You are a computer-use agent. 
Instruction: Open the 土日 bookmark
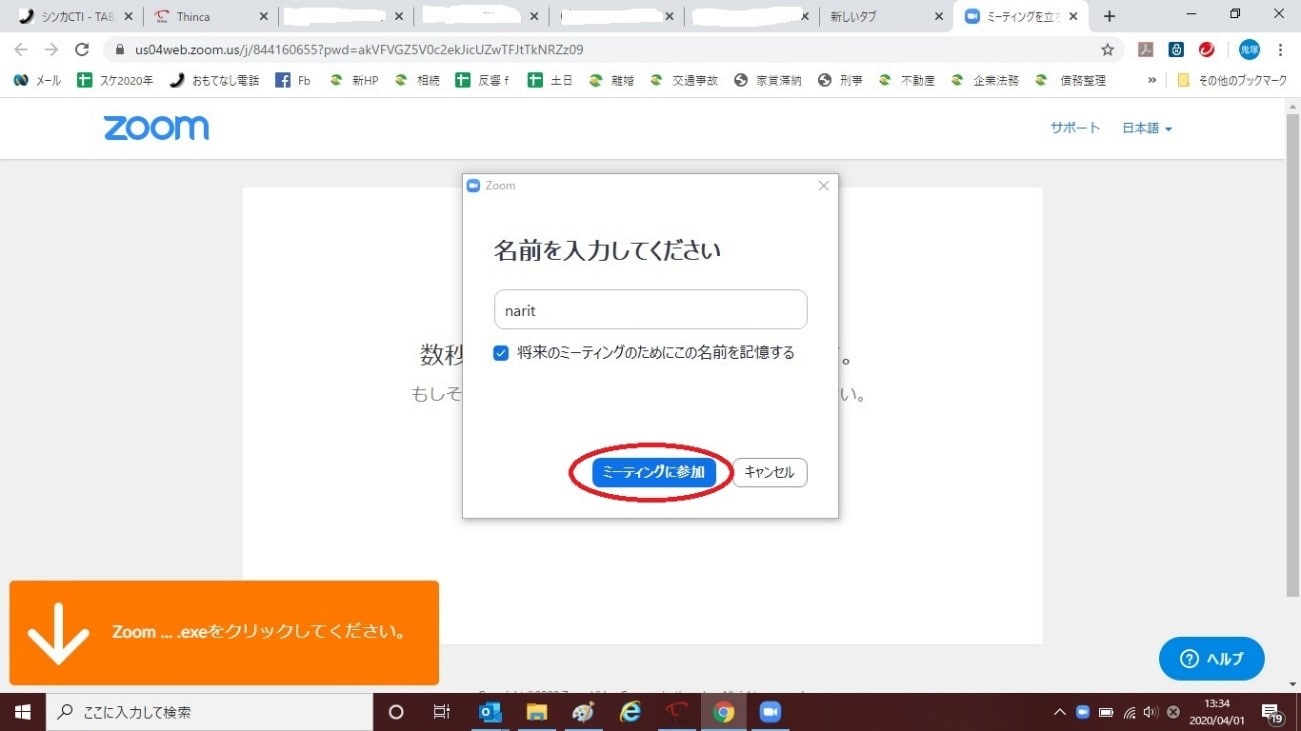pyautogui.click(x=550, y=80)
